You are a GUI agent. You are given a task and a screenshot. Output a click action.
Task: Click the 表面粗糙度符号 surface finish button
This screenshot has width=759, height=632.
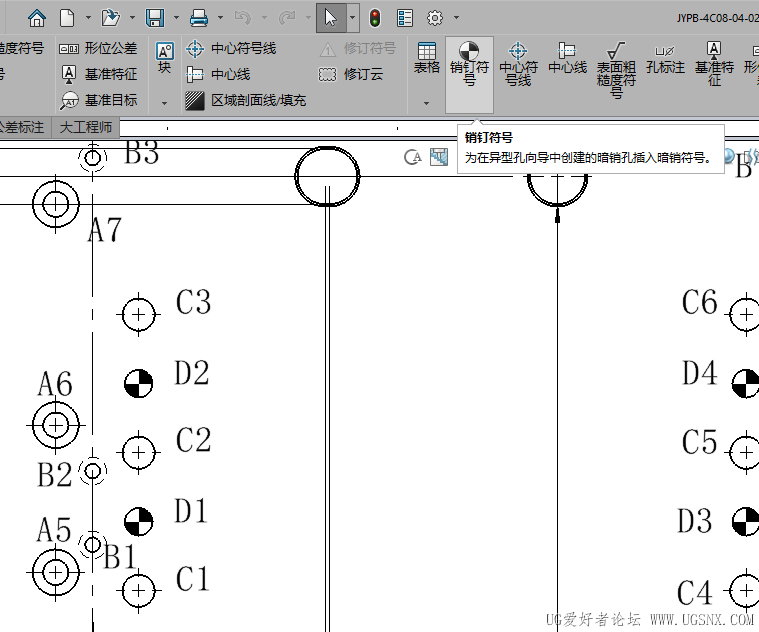coord(616,70)
